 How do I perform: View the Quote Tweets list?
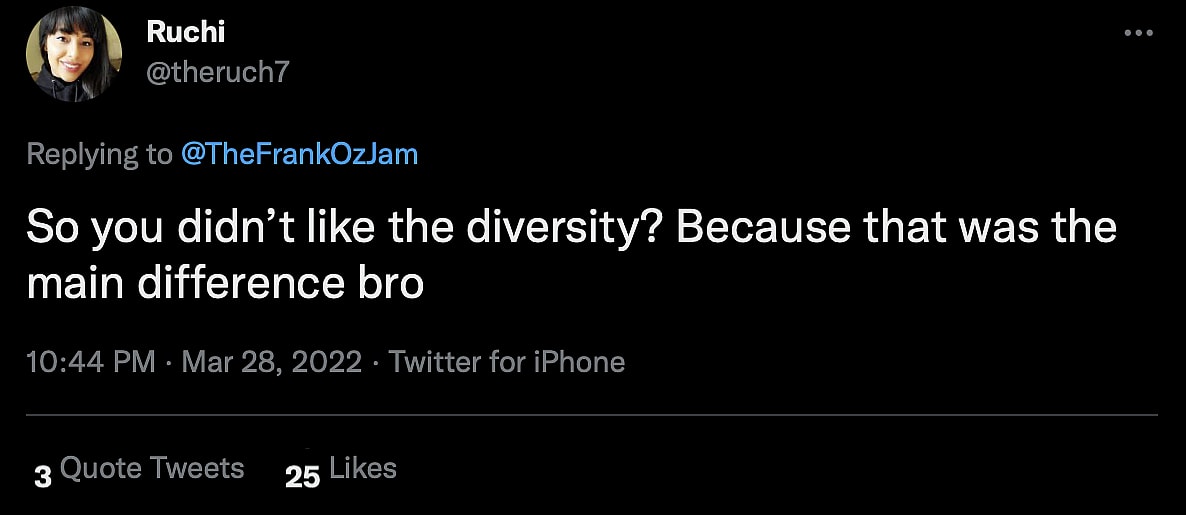point(152,468)
